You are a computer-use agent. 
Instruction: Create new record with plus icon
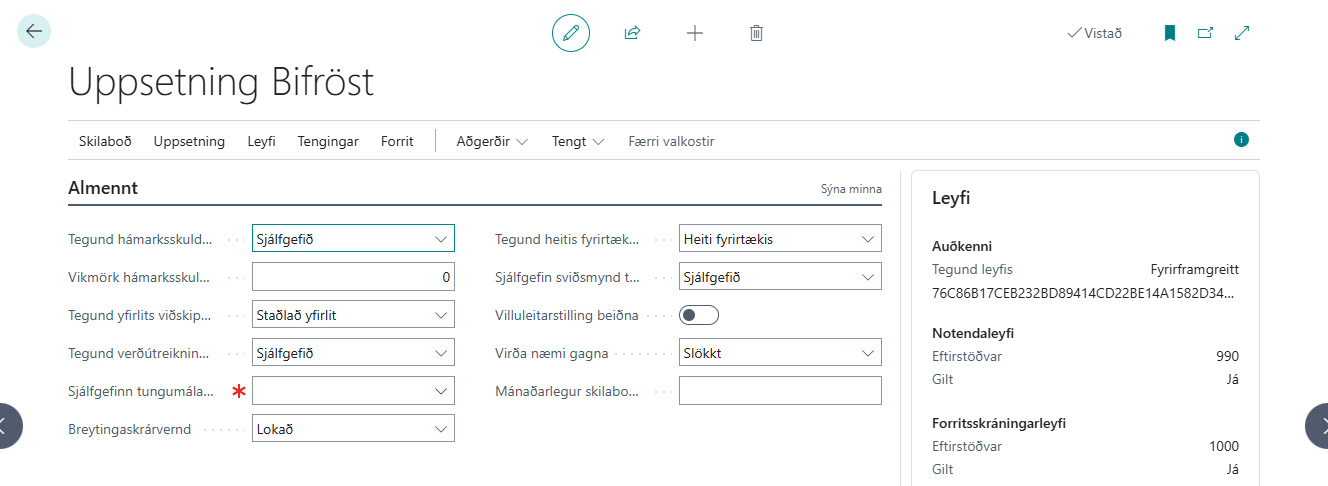(695, 33)
